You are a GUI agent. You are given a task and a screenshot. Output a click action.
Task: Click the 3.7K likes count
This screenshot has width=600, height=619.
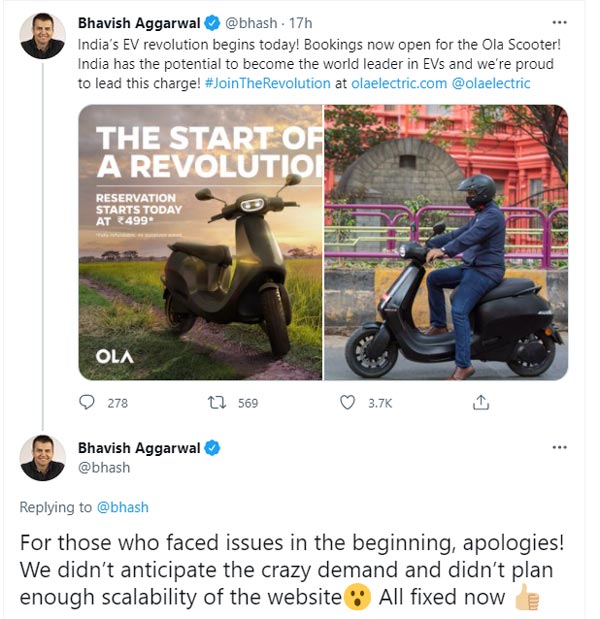[380, 403]
